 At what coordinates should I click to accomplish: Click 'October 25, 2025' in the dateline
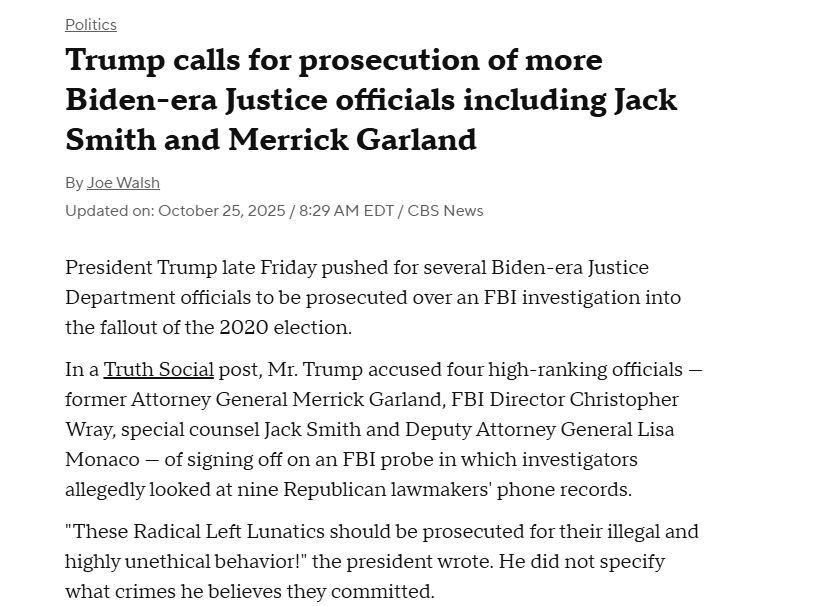click(222, 211)
